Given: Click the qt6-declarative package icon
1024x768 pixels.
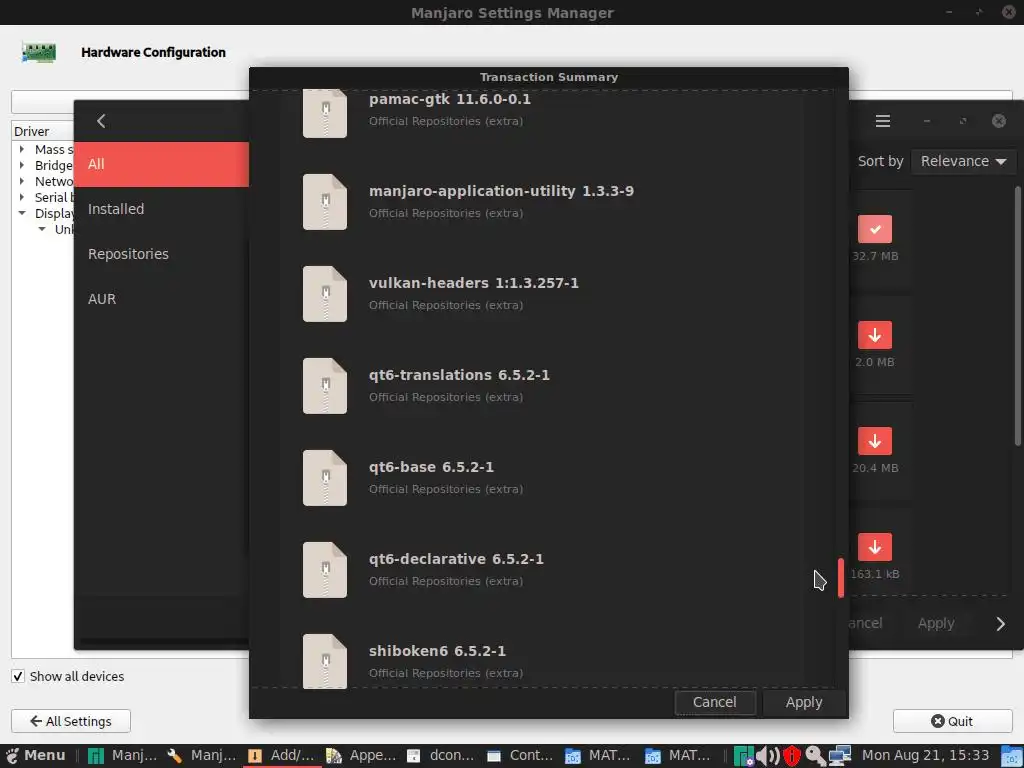Looking at the screenshot, I should point(325,570).
